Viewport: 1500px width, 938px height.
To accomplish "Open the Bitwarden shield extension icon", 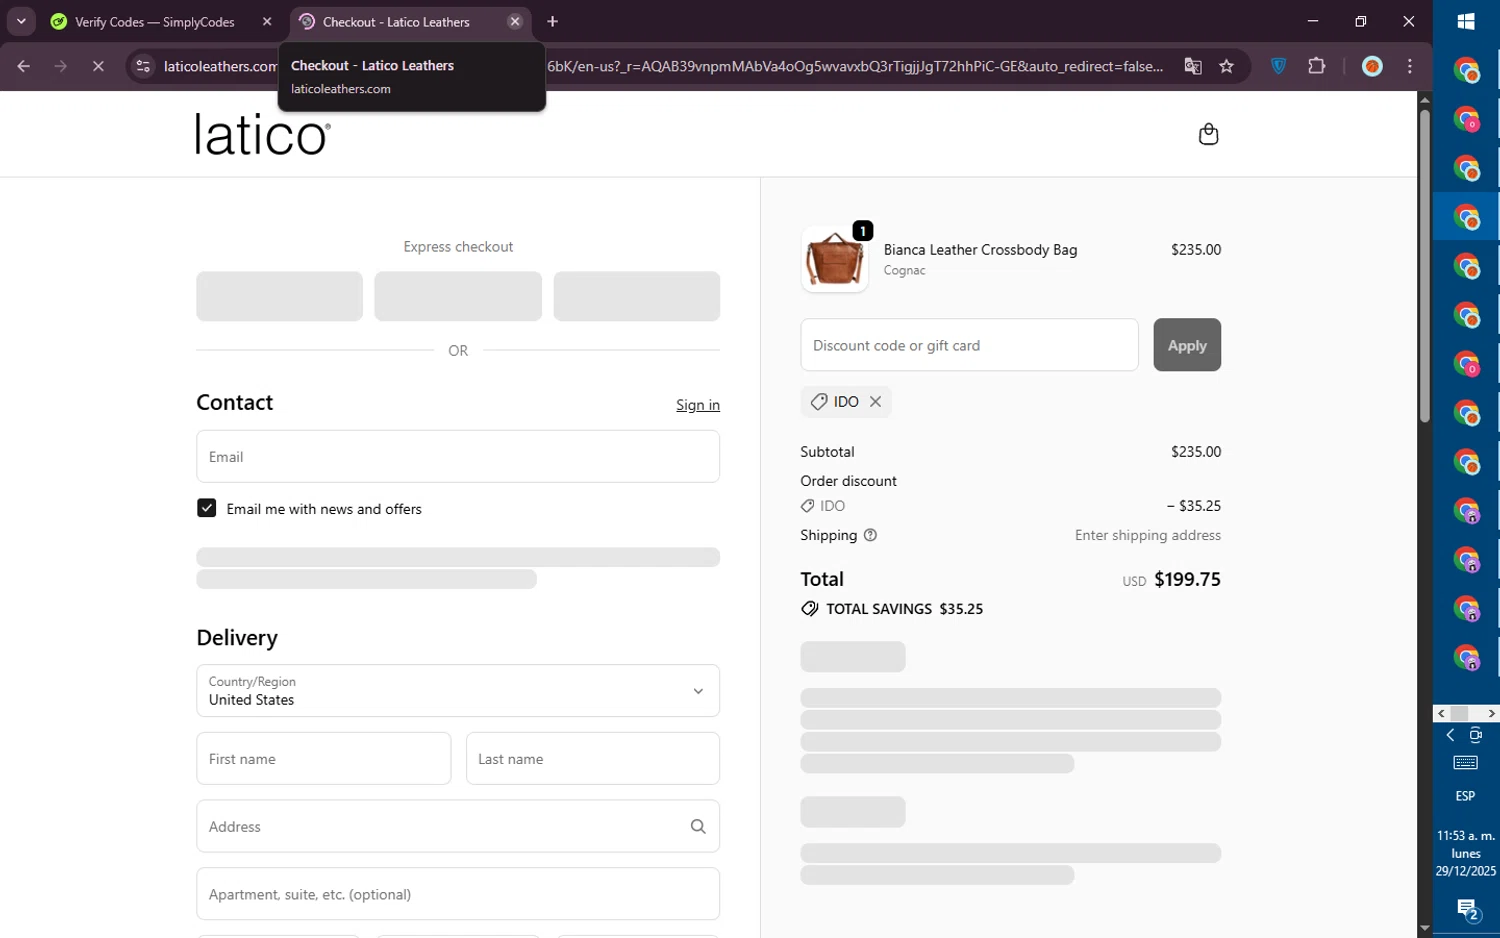I will coord(1278,67).
